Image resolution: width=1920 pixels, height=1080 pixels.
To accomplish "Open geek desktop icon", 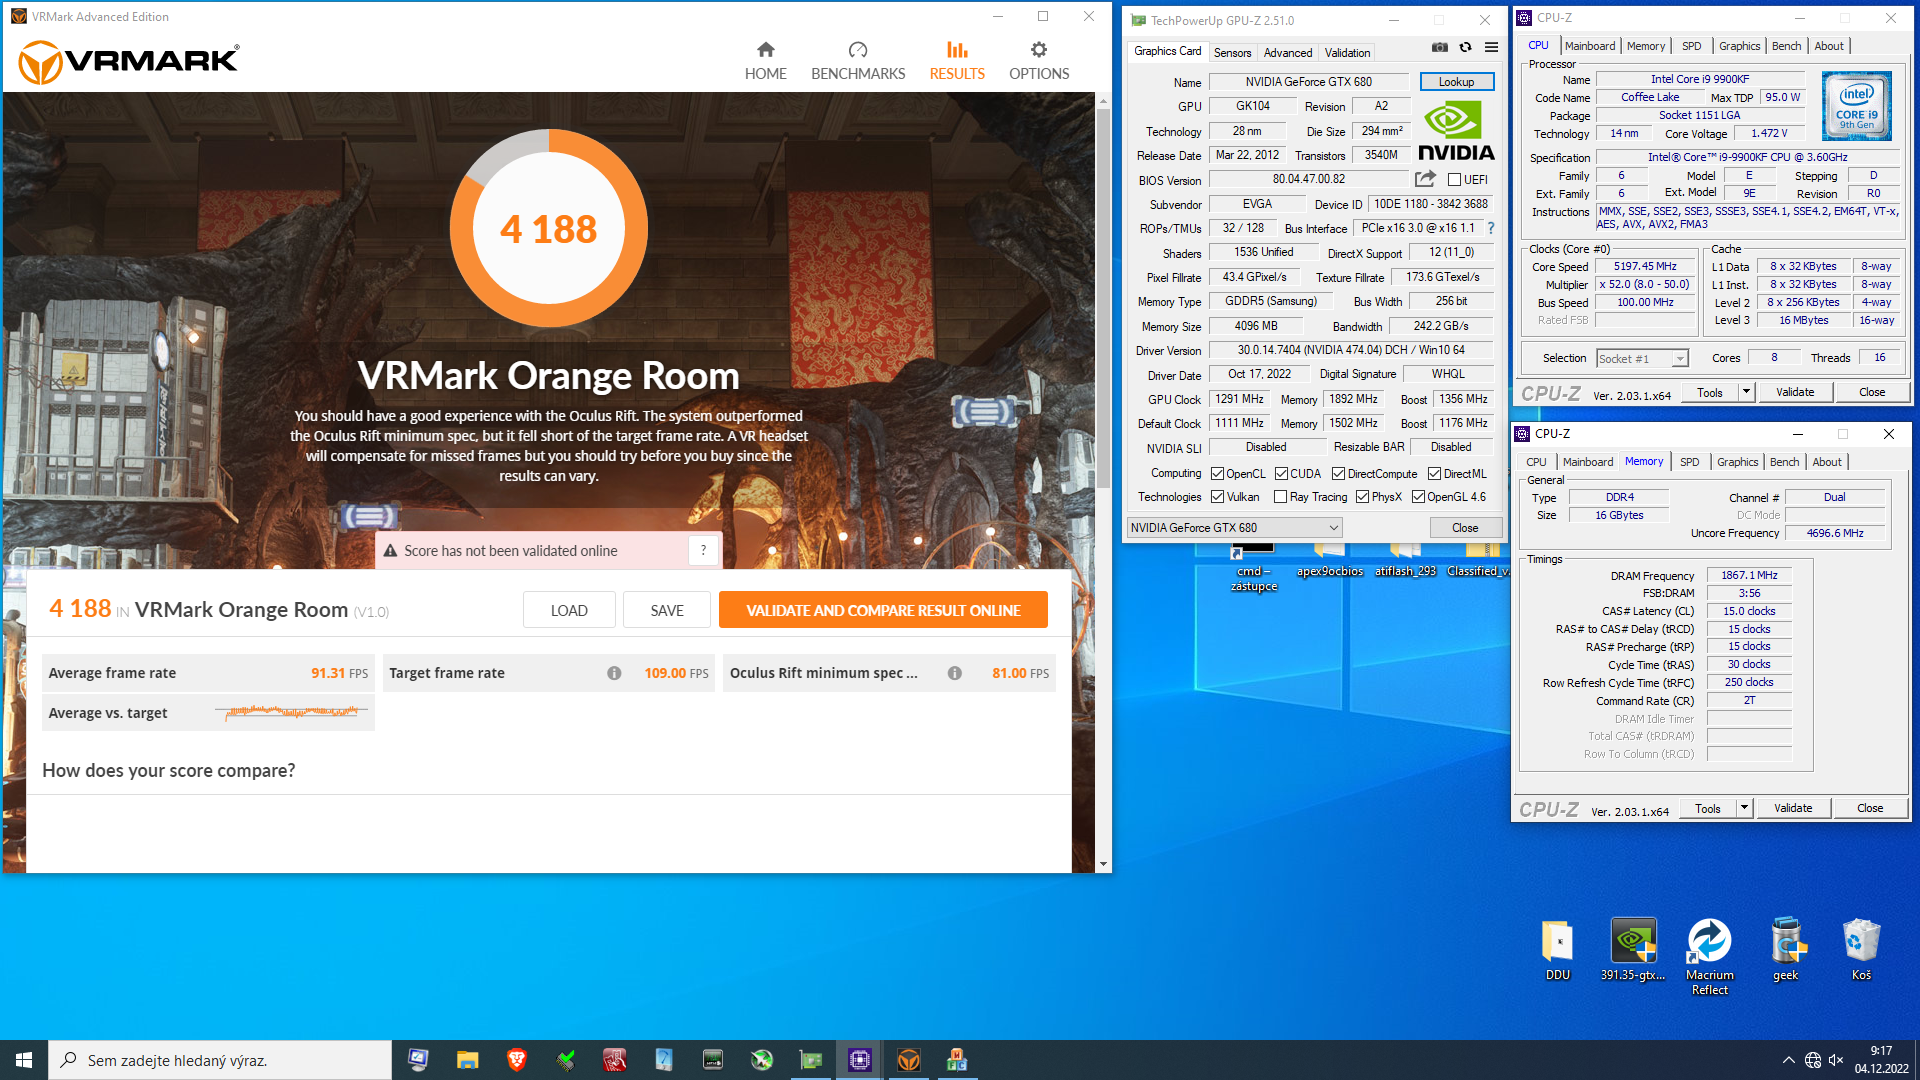I will [1786, 950].
